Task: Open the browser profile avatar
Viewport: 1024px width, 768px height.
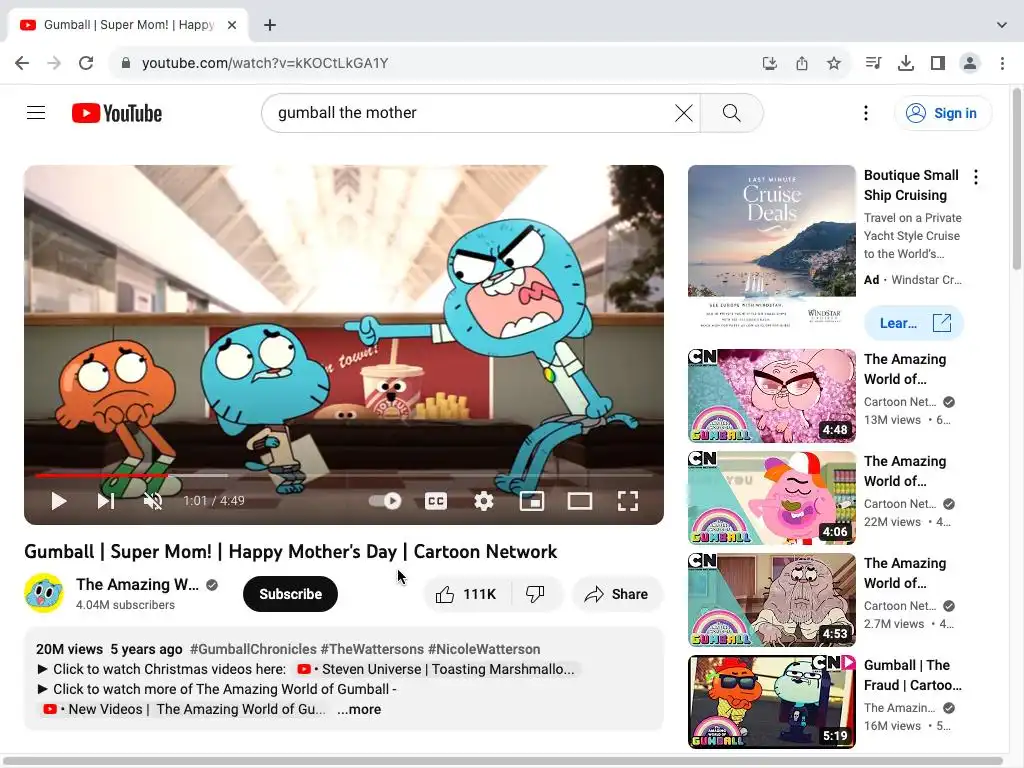Action: [970, 63]
